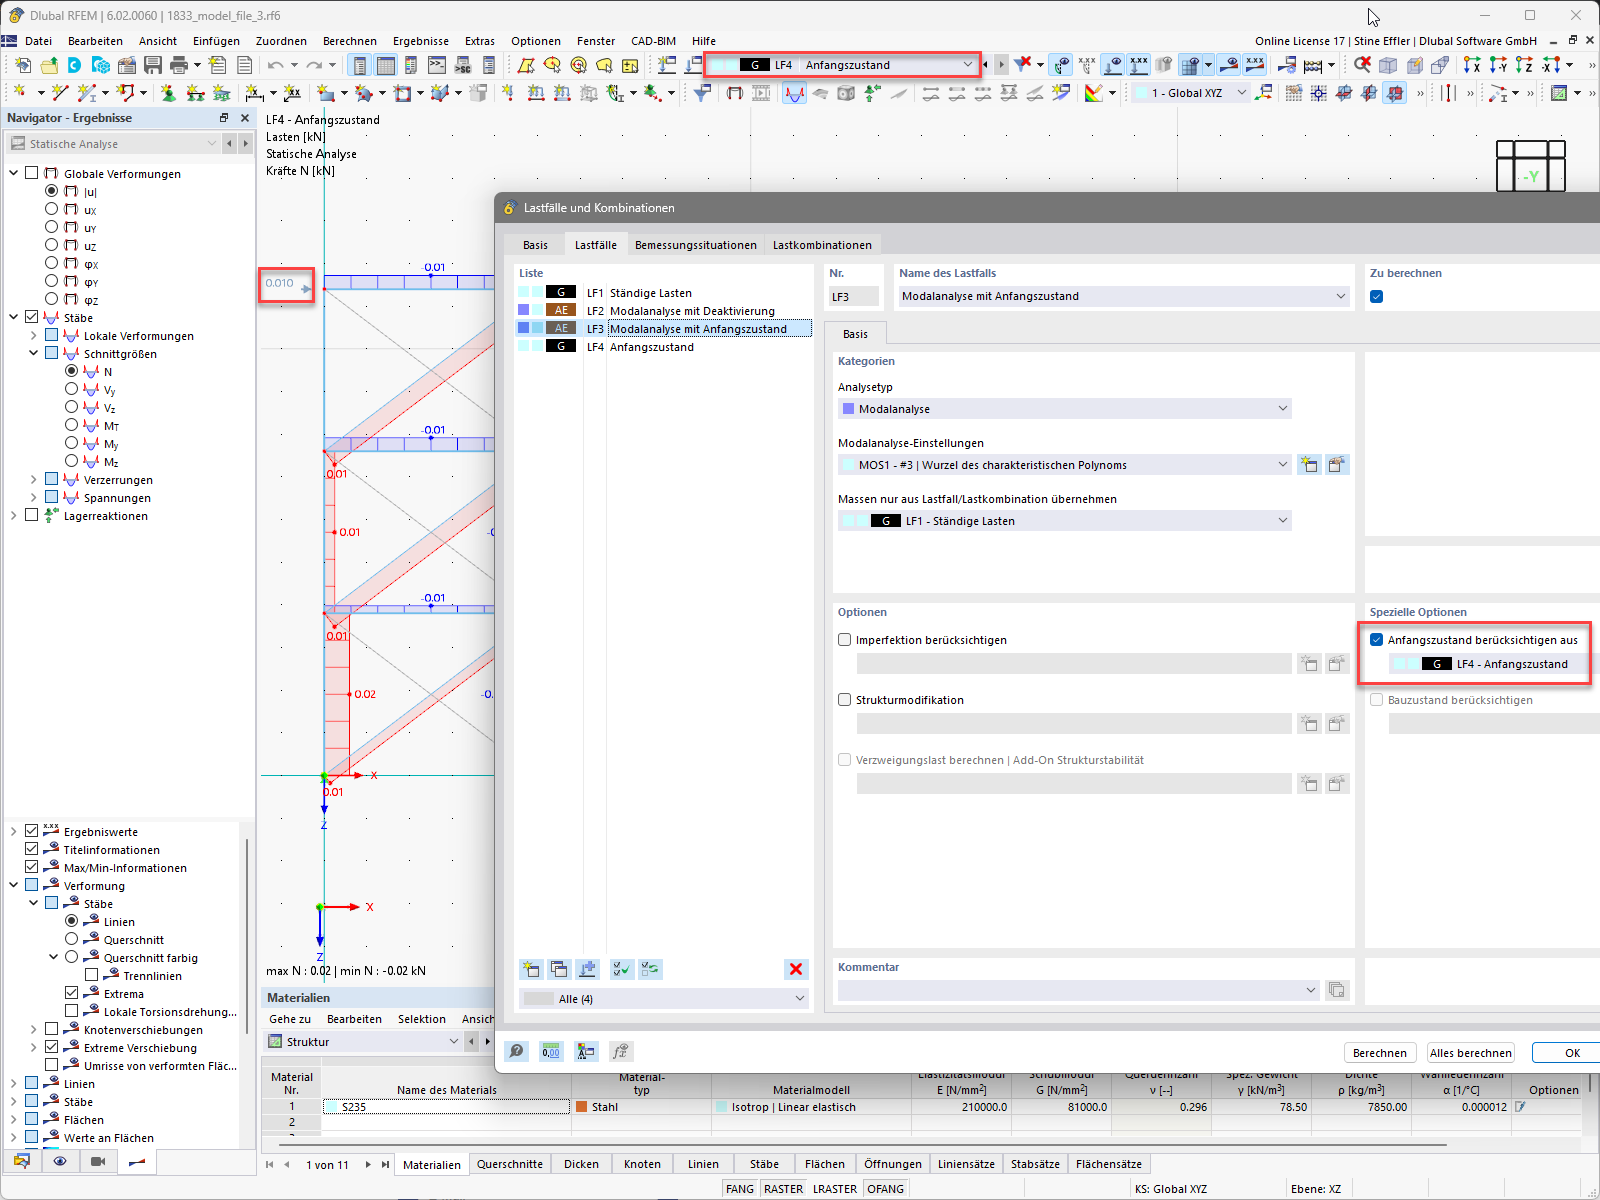Create a new load case in the dialog
The width and height of the screenshot is (1600, 1200).
pos(531,969)
